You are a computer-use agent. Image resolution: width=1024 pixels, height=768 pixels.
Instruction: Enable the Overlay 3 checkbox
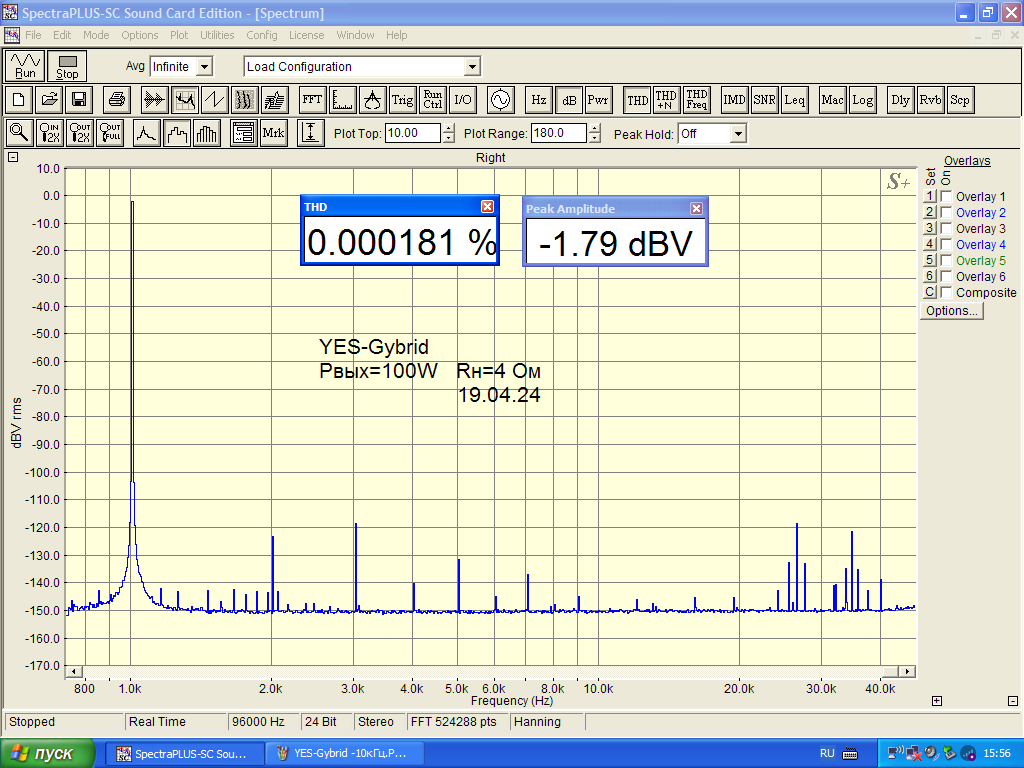(x=946, y=228)
